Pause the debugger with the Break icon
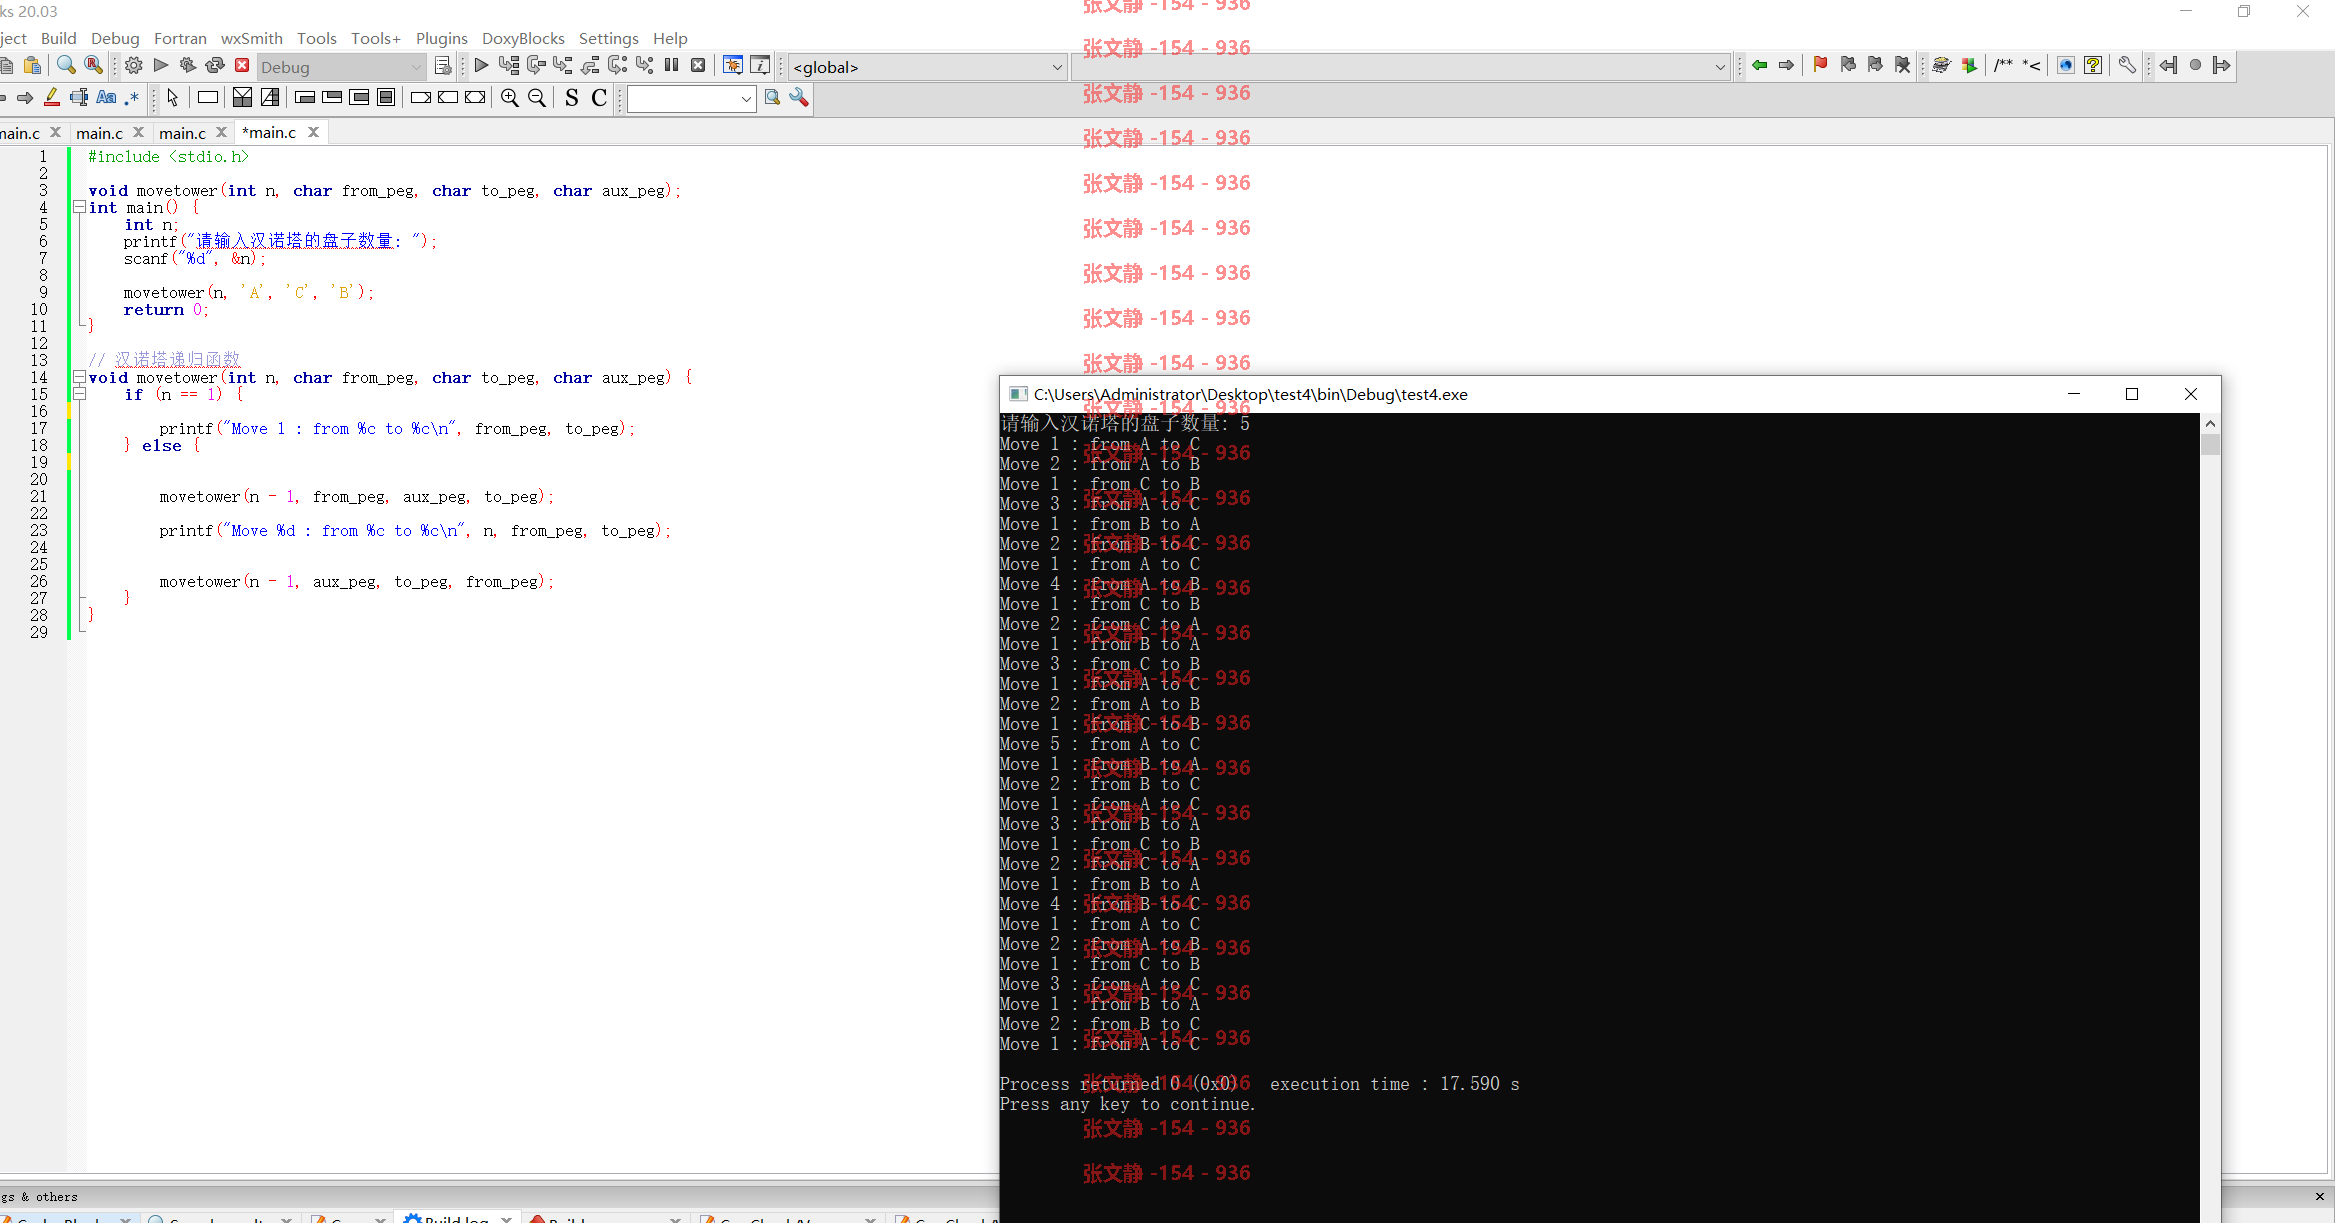 pyautogui.click(x=672, y=66)
